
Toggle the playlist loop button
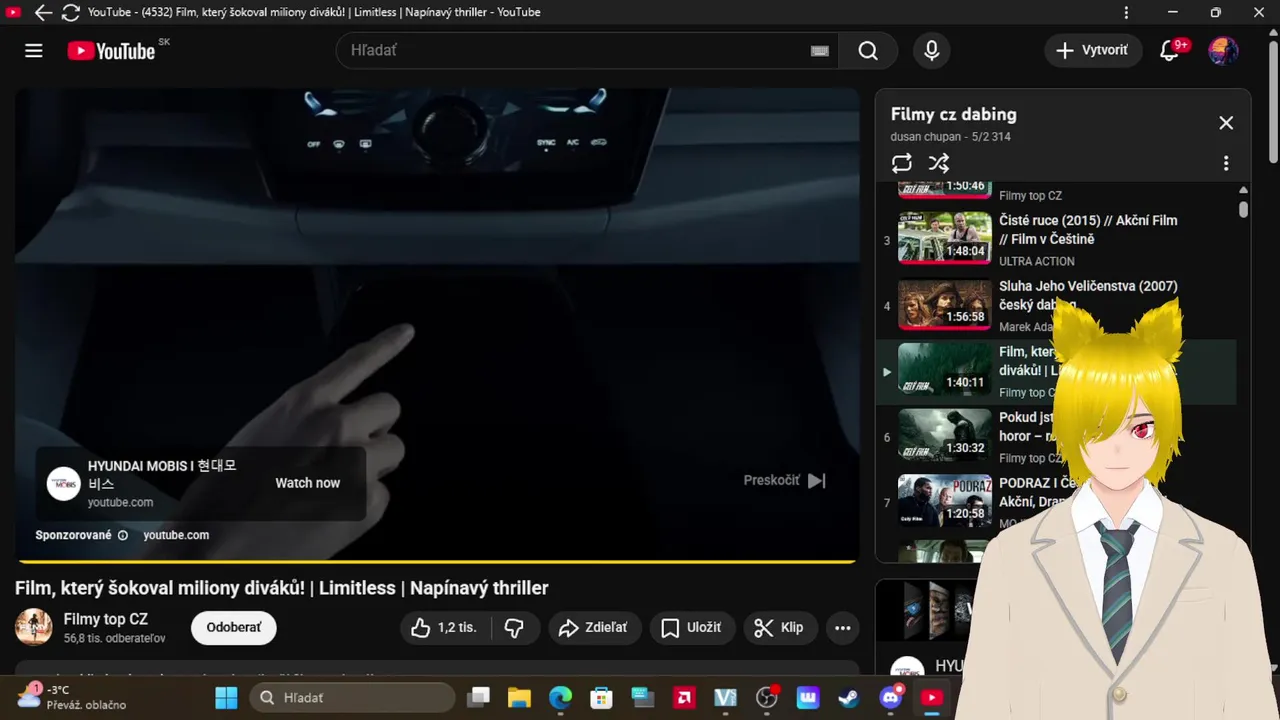902,163
